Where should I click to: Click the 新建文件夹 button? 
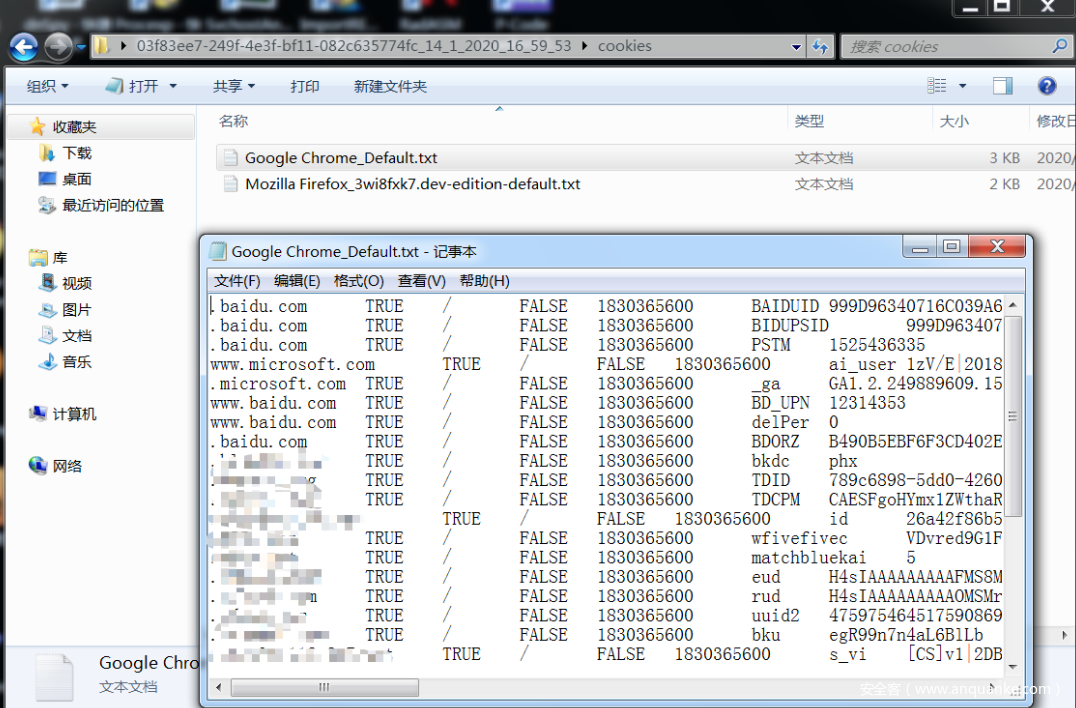pos(390,86)
